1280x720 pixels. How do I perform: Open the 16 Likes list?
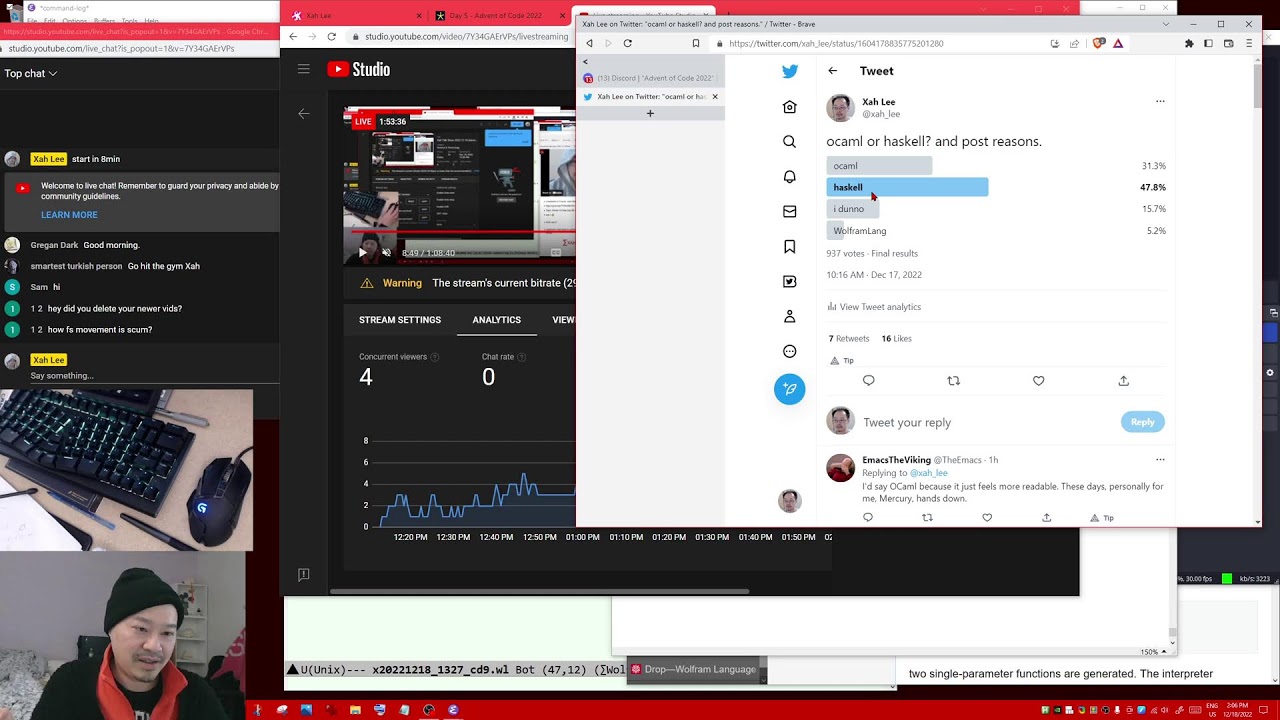[x=896, y=339]
